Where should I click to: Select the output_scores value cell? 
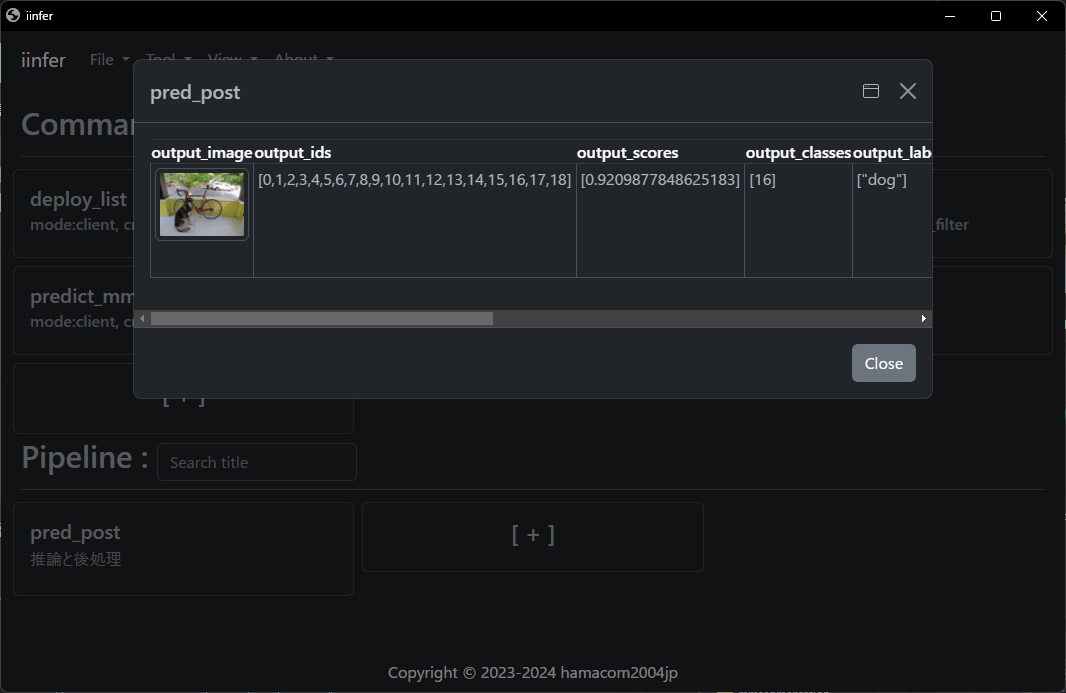(660, 180)
